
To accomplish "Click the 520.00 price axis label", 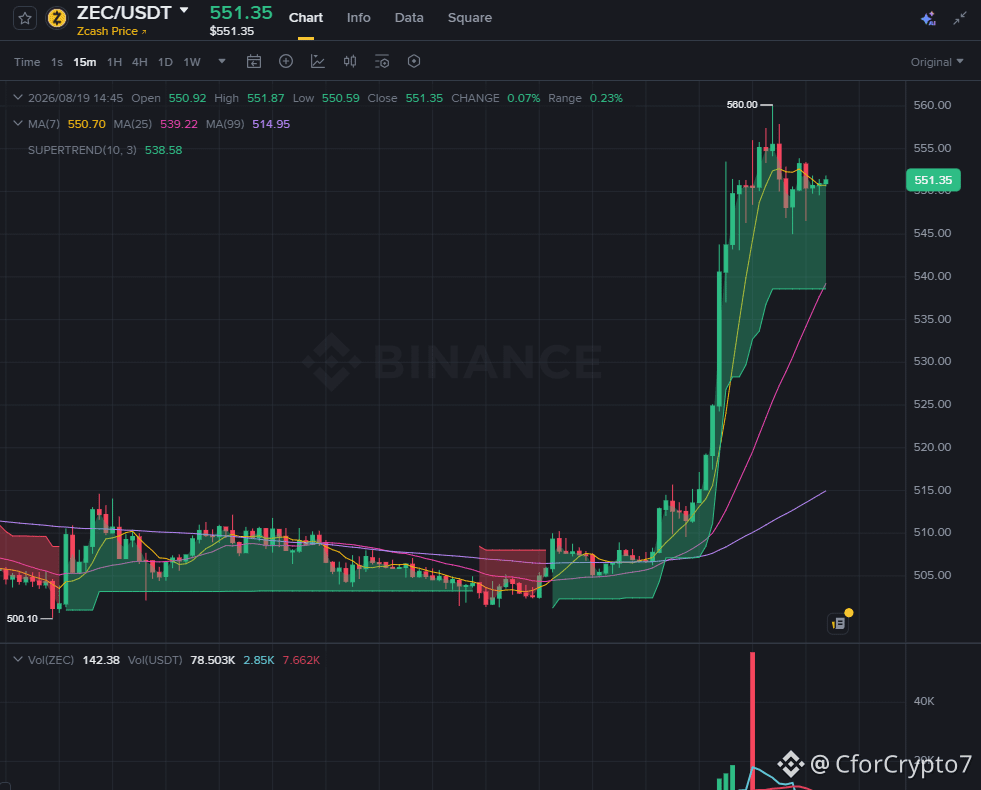I will click(x=932, y=447).
